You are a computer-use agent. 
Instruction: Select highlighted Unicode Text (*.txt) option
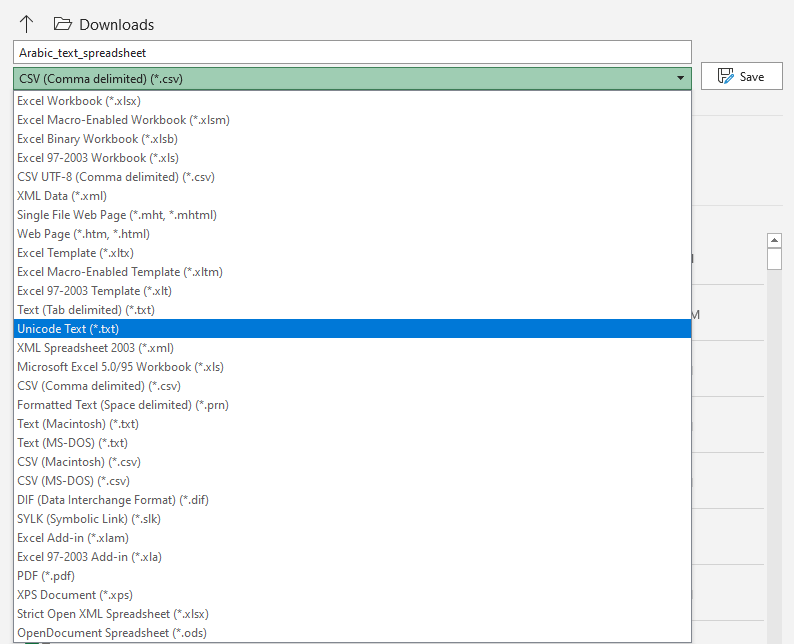tap(352, 329)
